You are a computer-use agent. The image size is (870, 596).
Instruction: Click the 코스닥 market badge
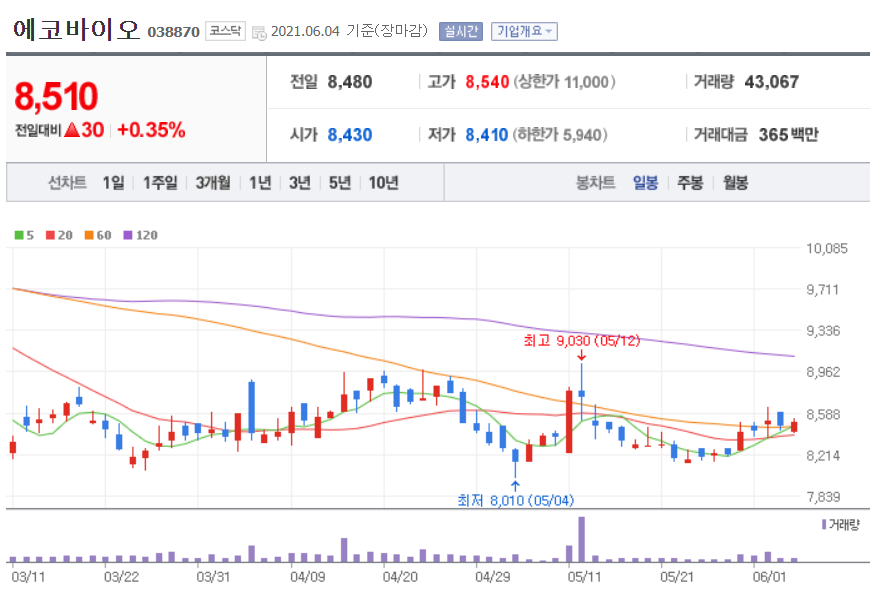click(x=225, y=31)
